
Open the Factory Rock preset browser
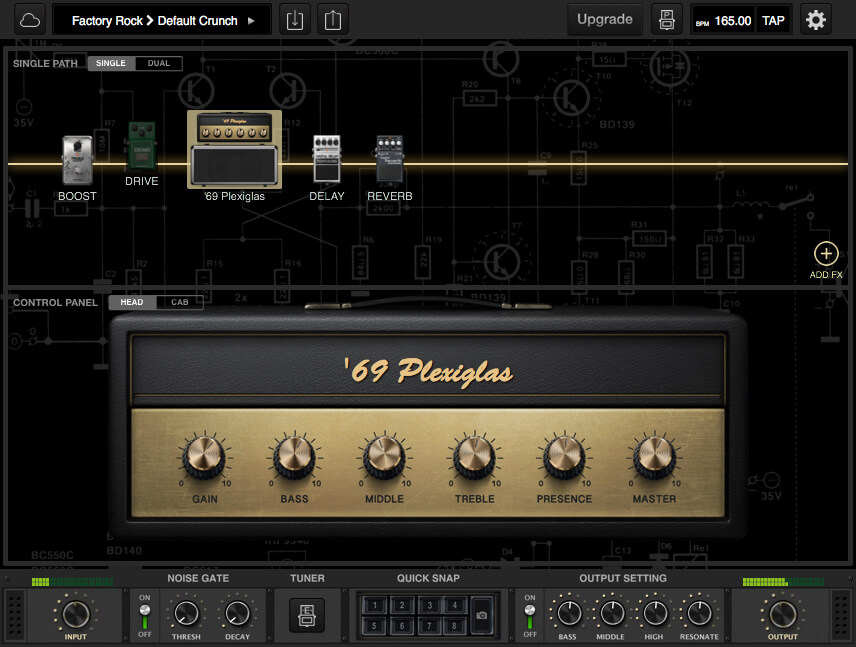click(x=107, y=21)
